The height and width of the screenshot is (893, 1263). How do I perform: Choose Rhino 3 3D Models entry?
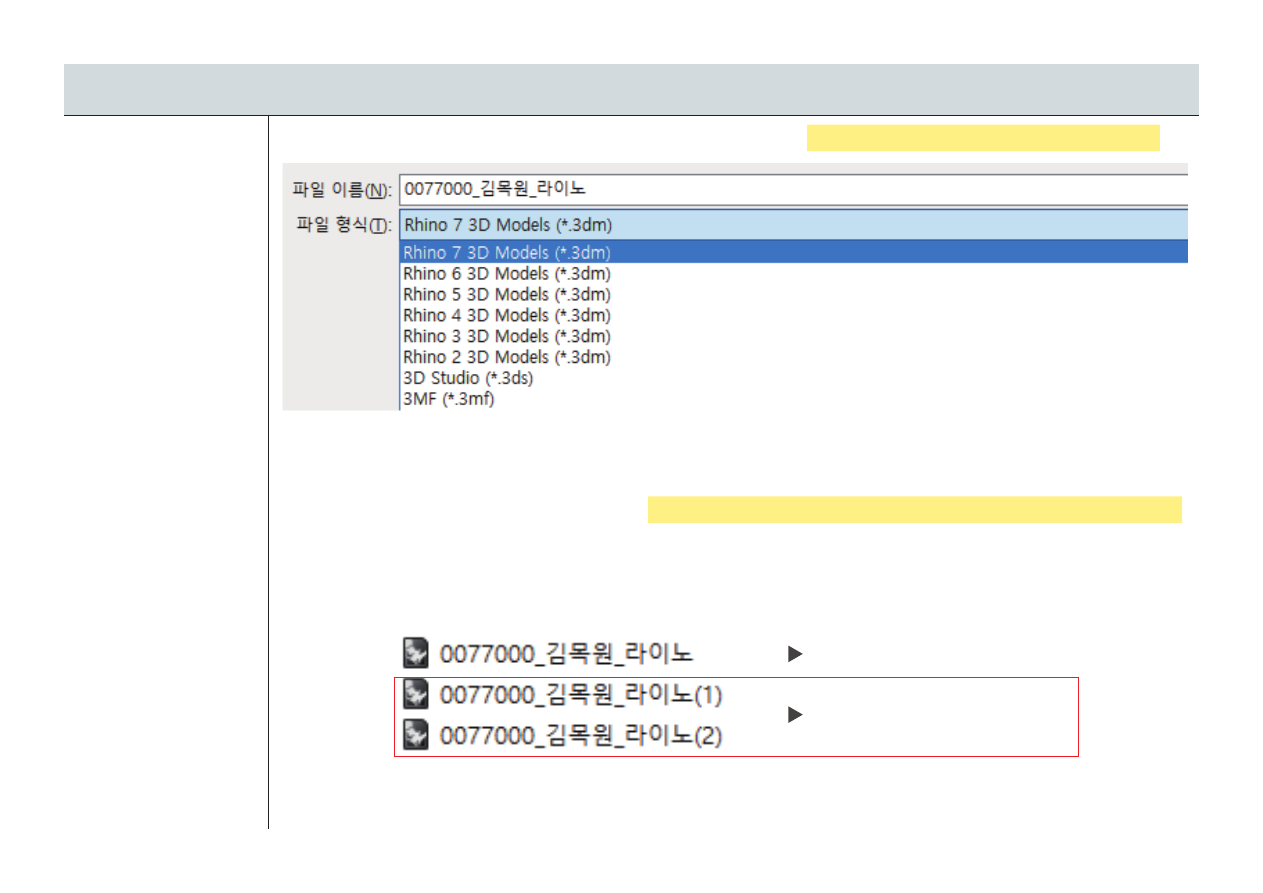pos(506,336)
